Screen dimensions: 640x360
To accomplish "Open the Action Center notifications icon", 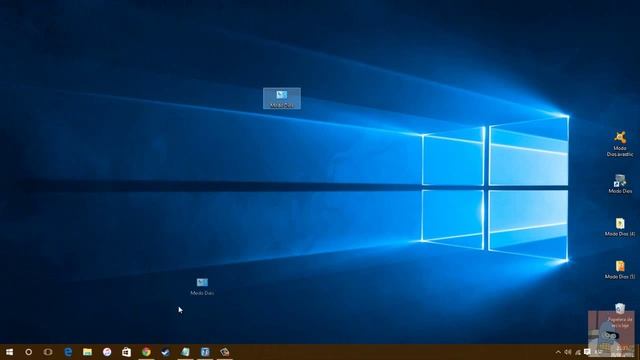I will click(587, 352).
